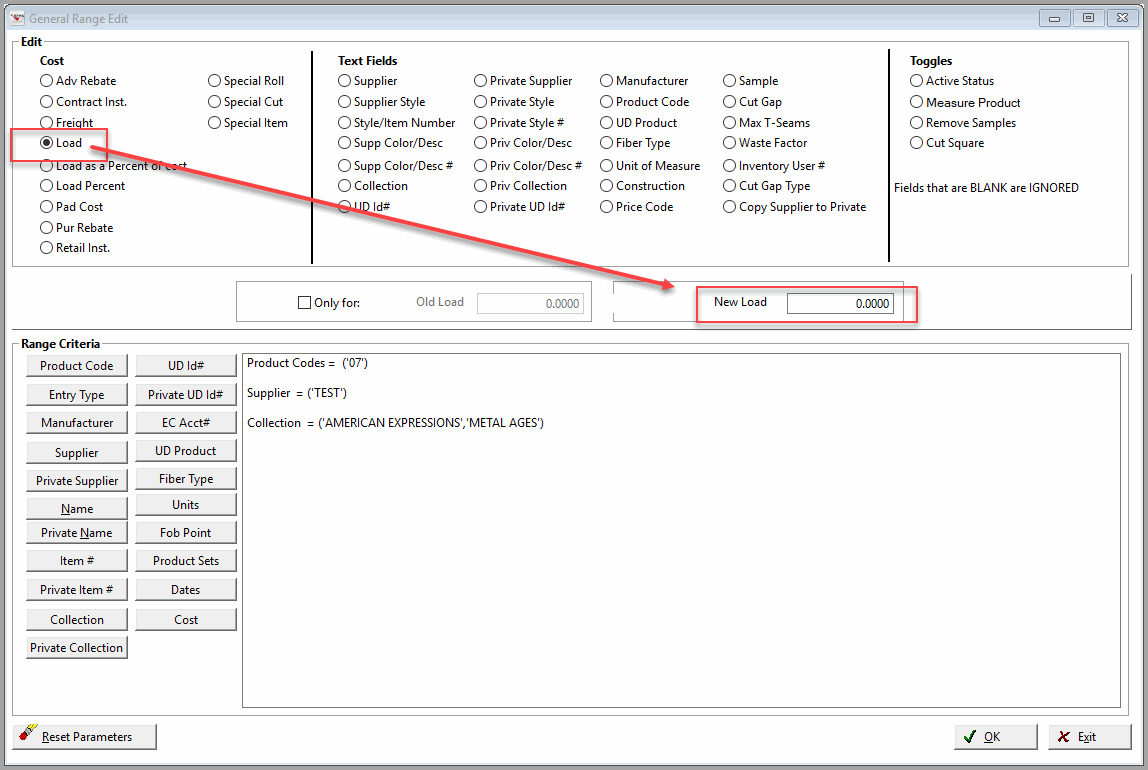Click the New Load input field
This screenshot has height=770, width=1148.
click(840, 303)
